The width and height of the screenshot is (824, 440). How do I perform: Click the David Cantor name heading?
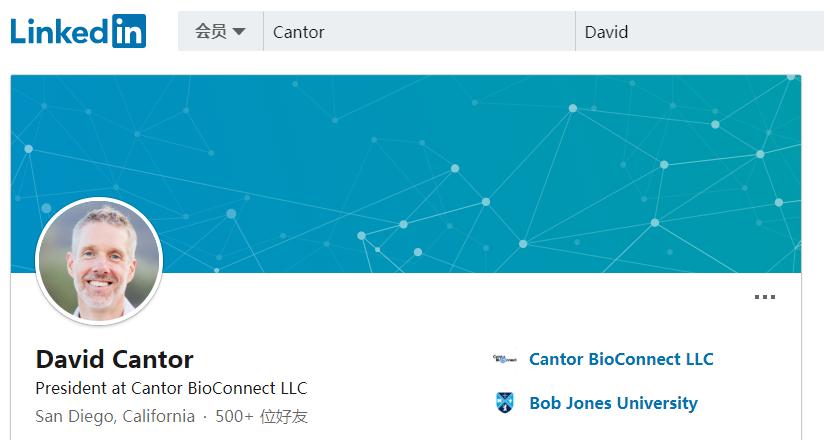pyautogui.click(x=114, y=359)
